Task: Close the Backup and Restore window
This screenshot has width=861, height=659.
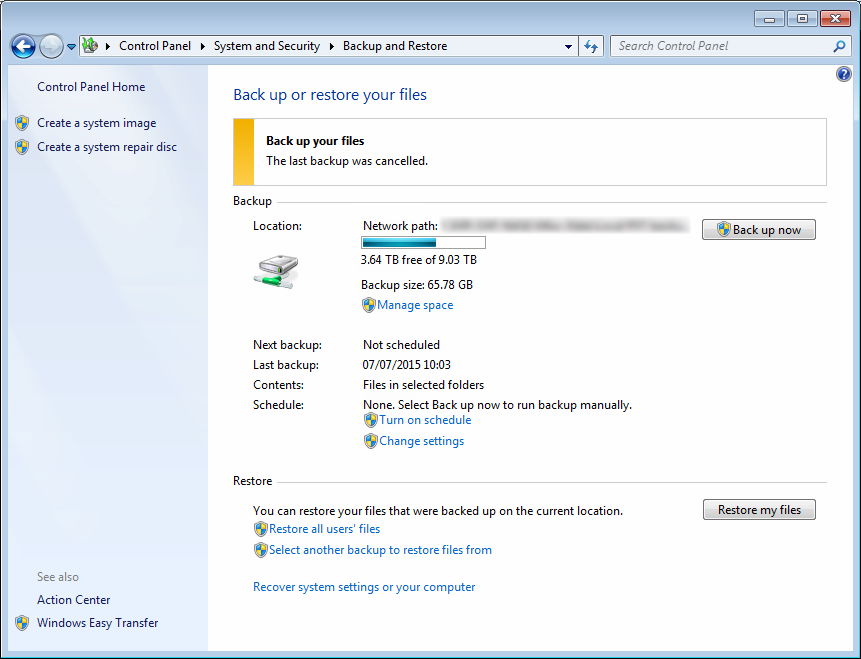Action: 835,19
